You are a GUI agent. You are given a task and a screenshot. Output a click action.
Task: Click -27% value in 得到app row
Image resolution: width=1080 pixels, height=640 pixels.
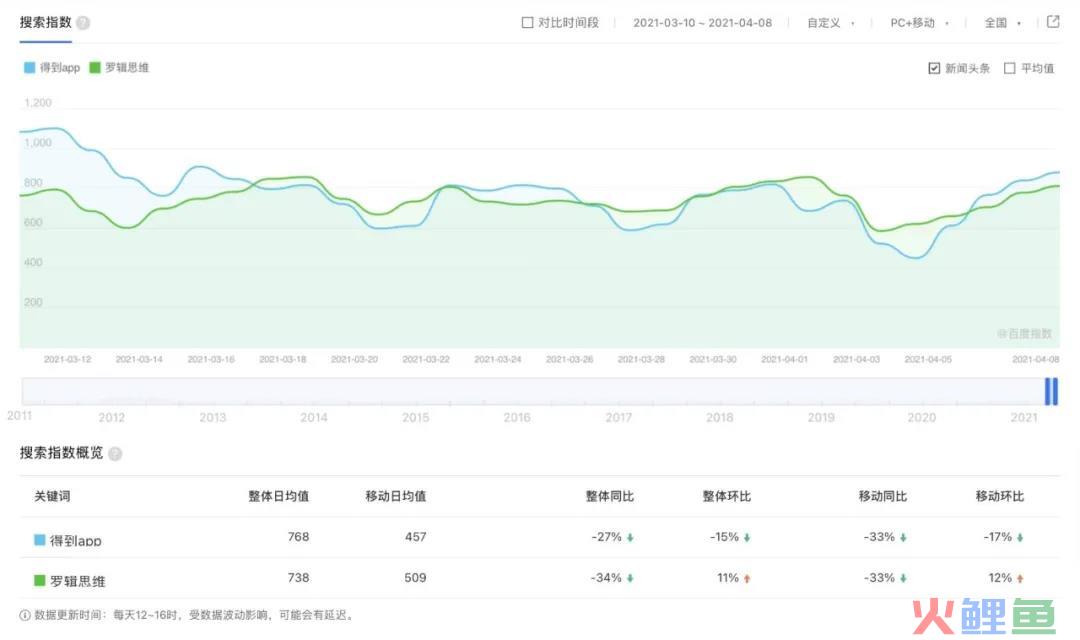606,537
